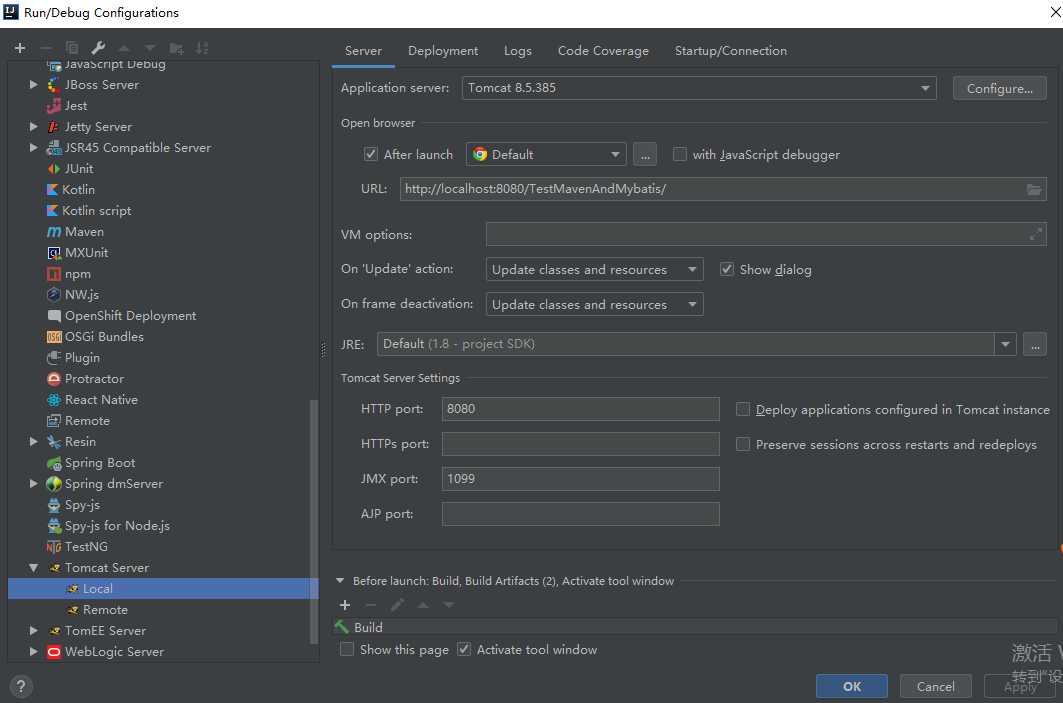Open help with the question mark icon
This screenshot has height=703, width=1063.
coord(21,686)
